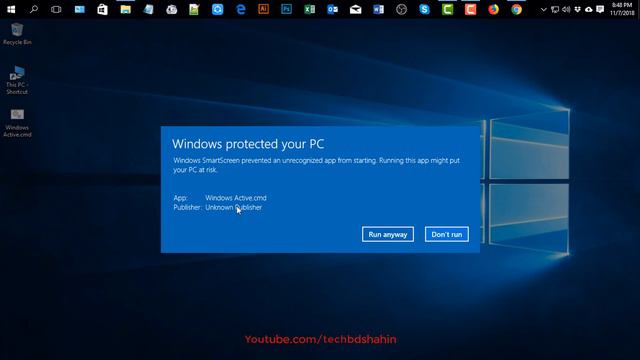
Task: Open the Mail app envelope icon
Action: point(356,9)
